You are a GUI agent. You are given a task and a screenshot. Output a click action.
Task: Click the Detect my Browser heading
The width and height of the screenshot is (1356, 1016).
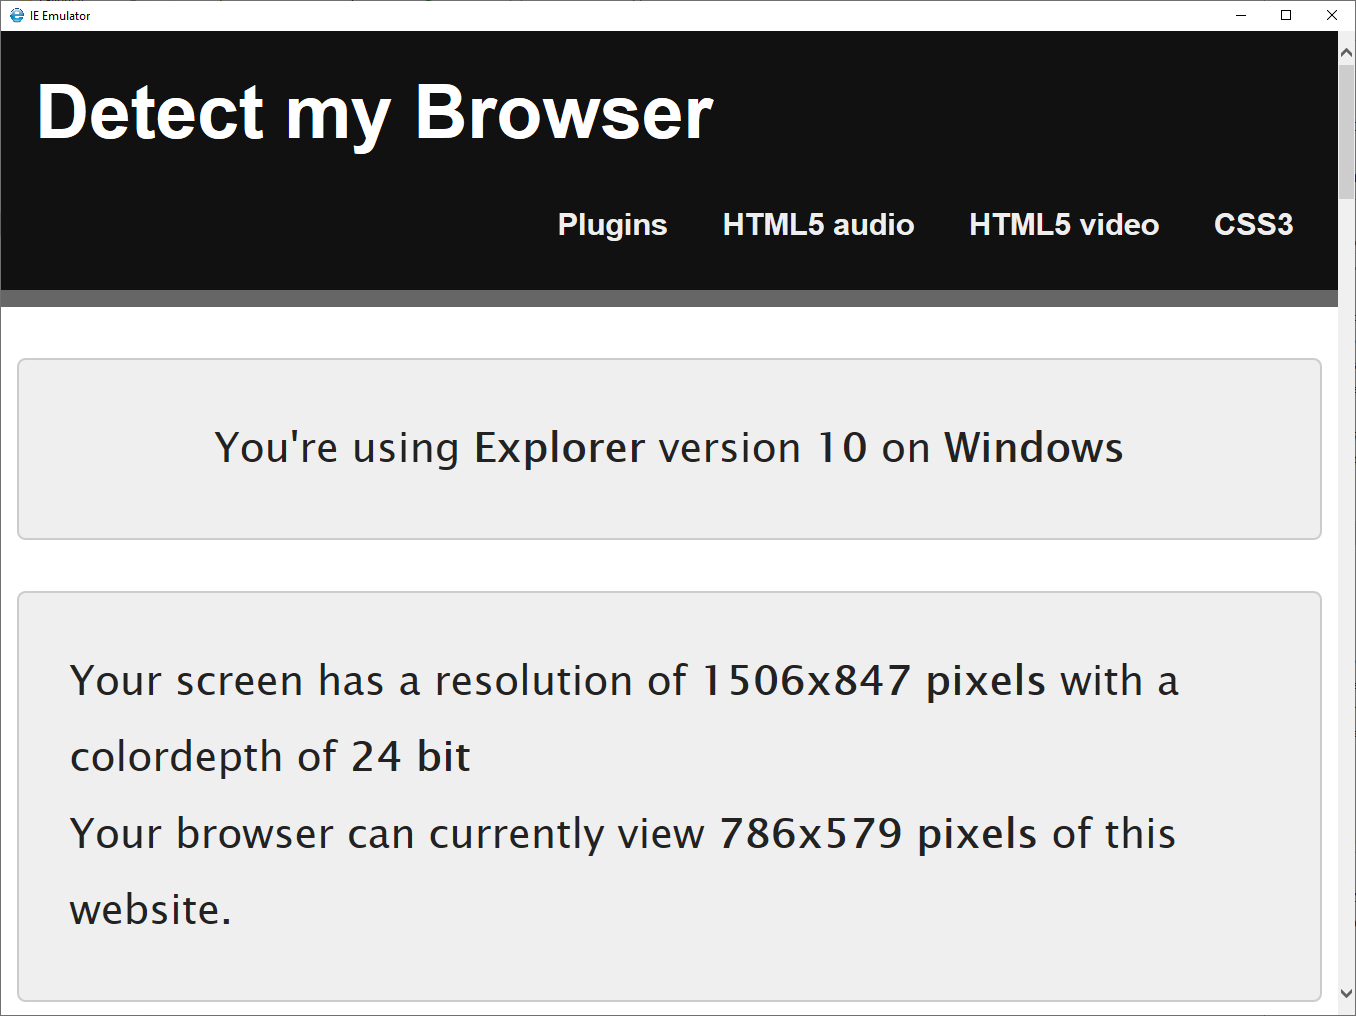(375, 113)
